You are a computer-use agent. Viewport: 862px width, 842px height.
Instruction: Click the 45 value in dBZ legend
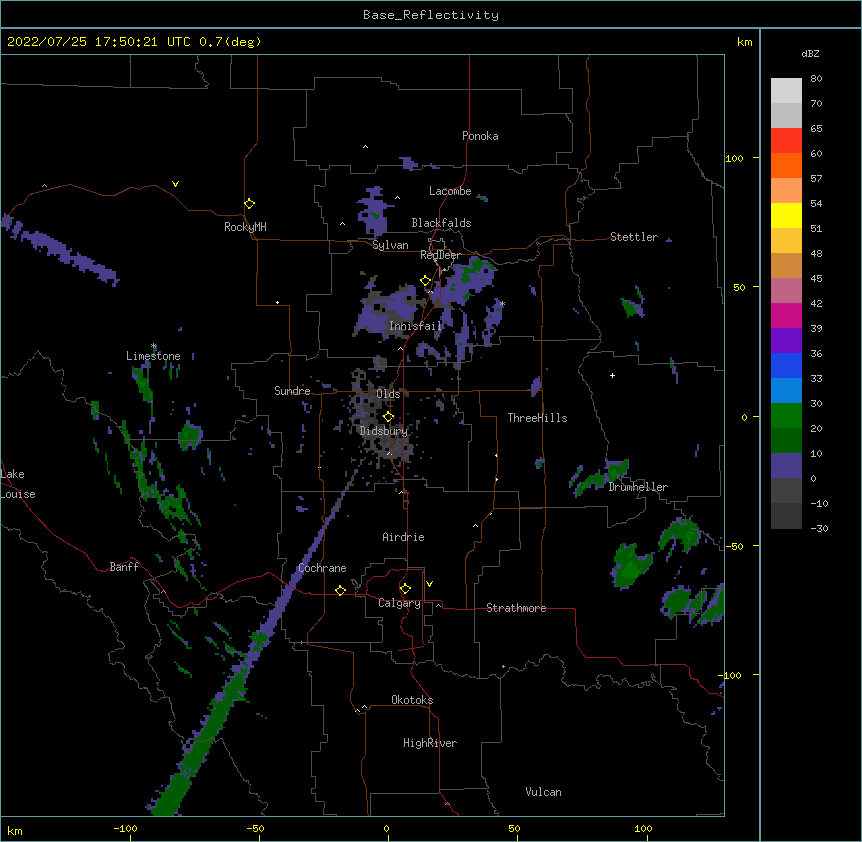tap(816, 279)
